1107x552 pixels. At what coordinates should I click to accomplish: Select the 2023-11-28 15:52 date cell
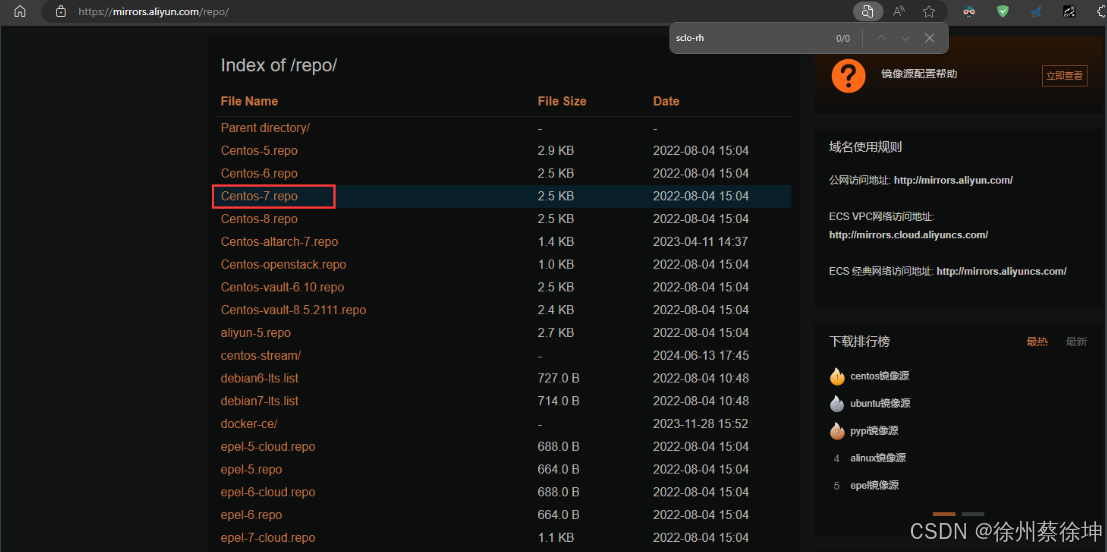(701, 424)
